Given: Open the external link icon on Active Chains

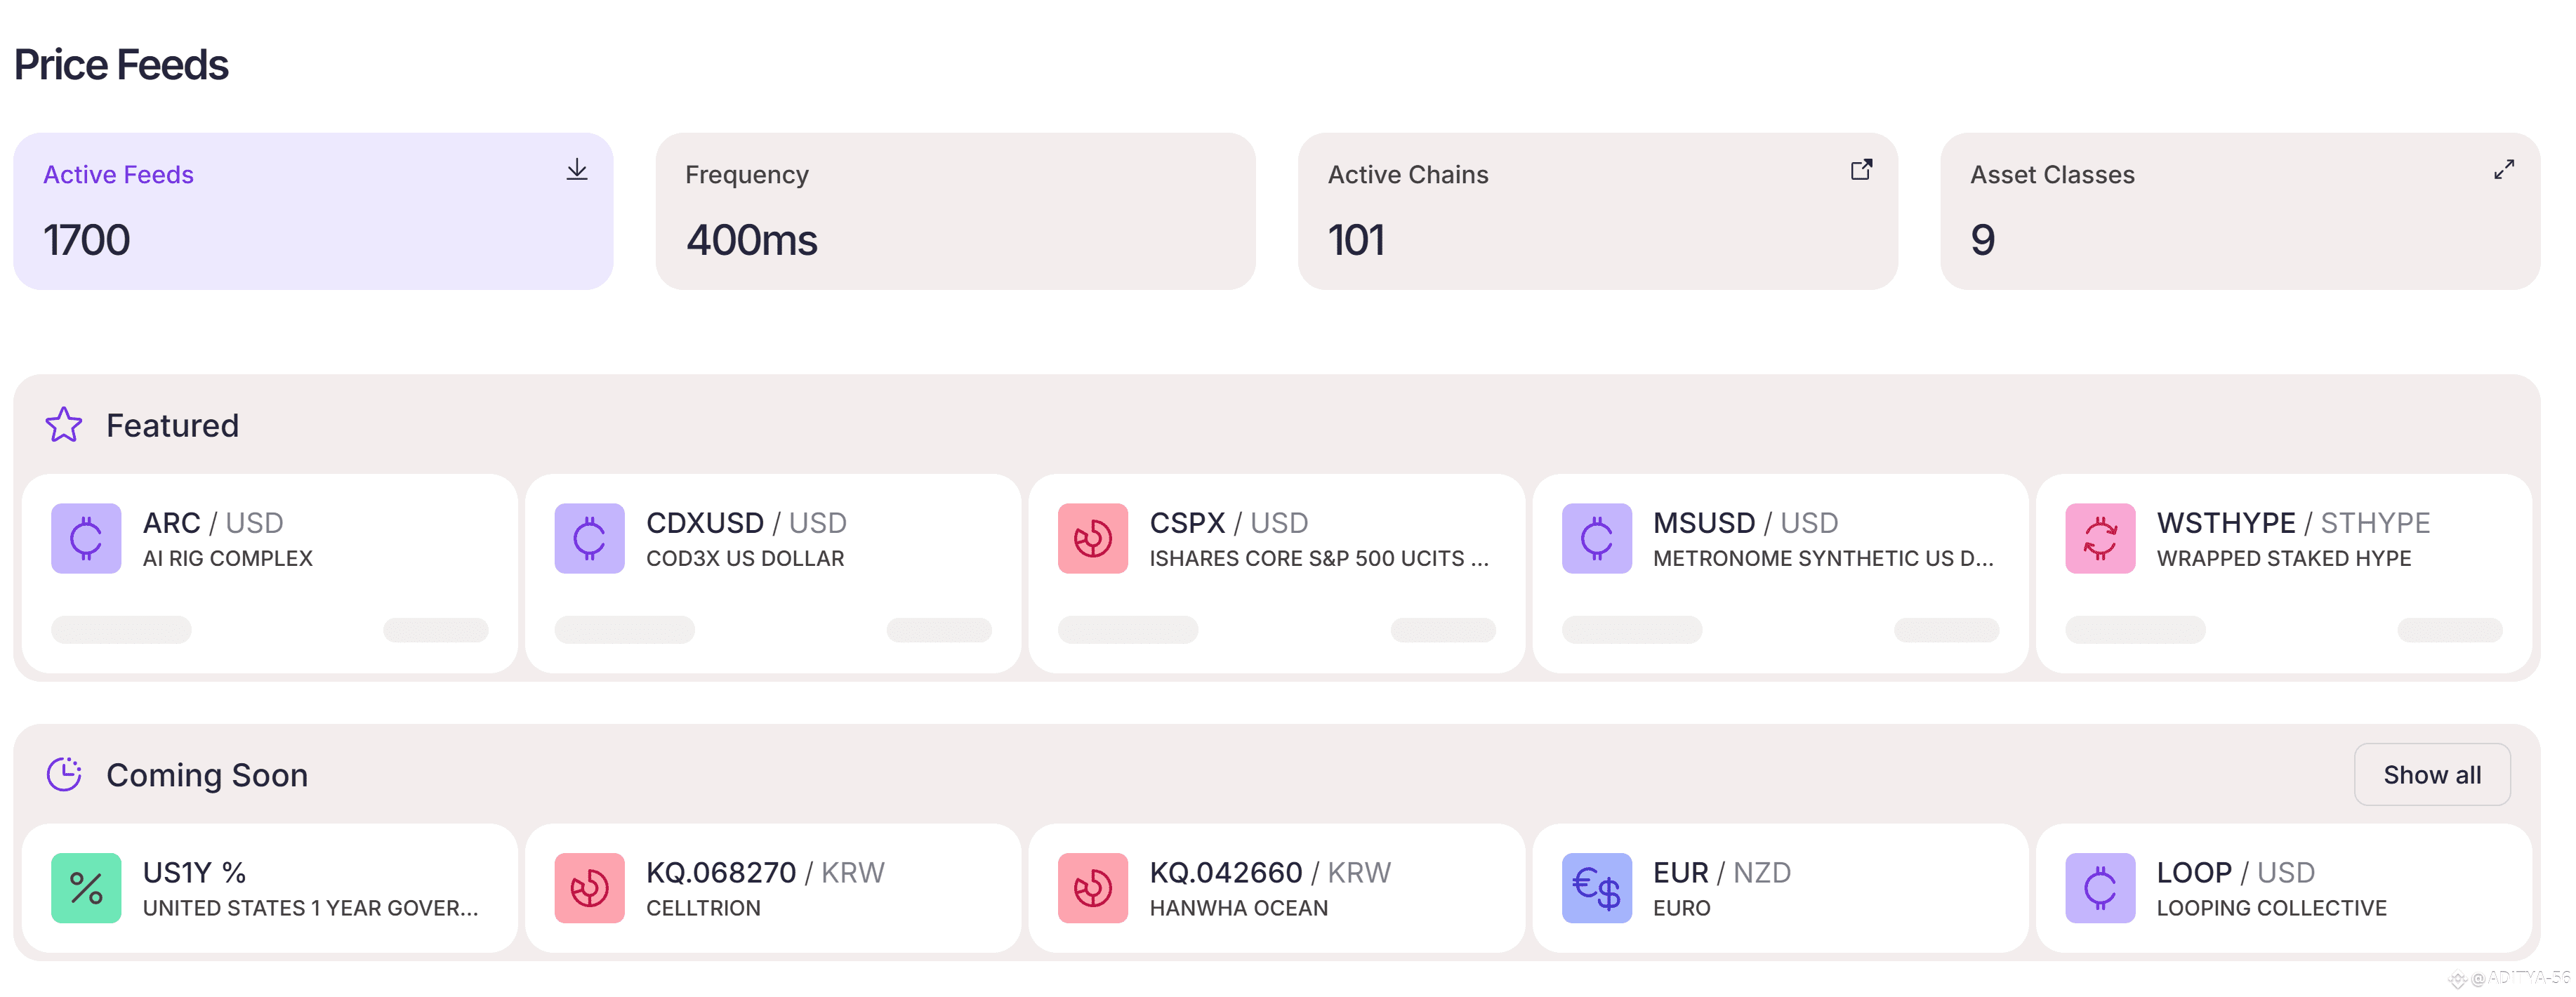Looking at the screenshot, I should pyautogui.click(x=1861, y=170).
